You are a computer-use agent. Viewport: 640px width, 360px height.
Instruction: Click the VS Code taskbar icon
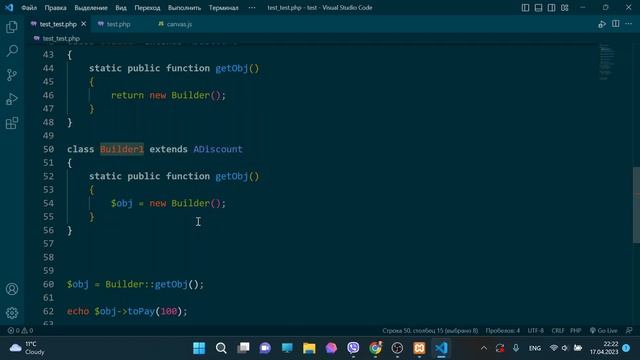441,348
